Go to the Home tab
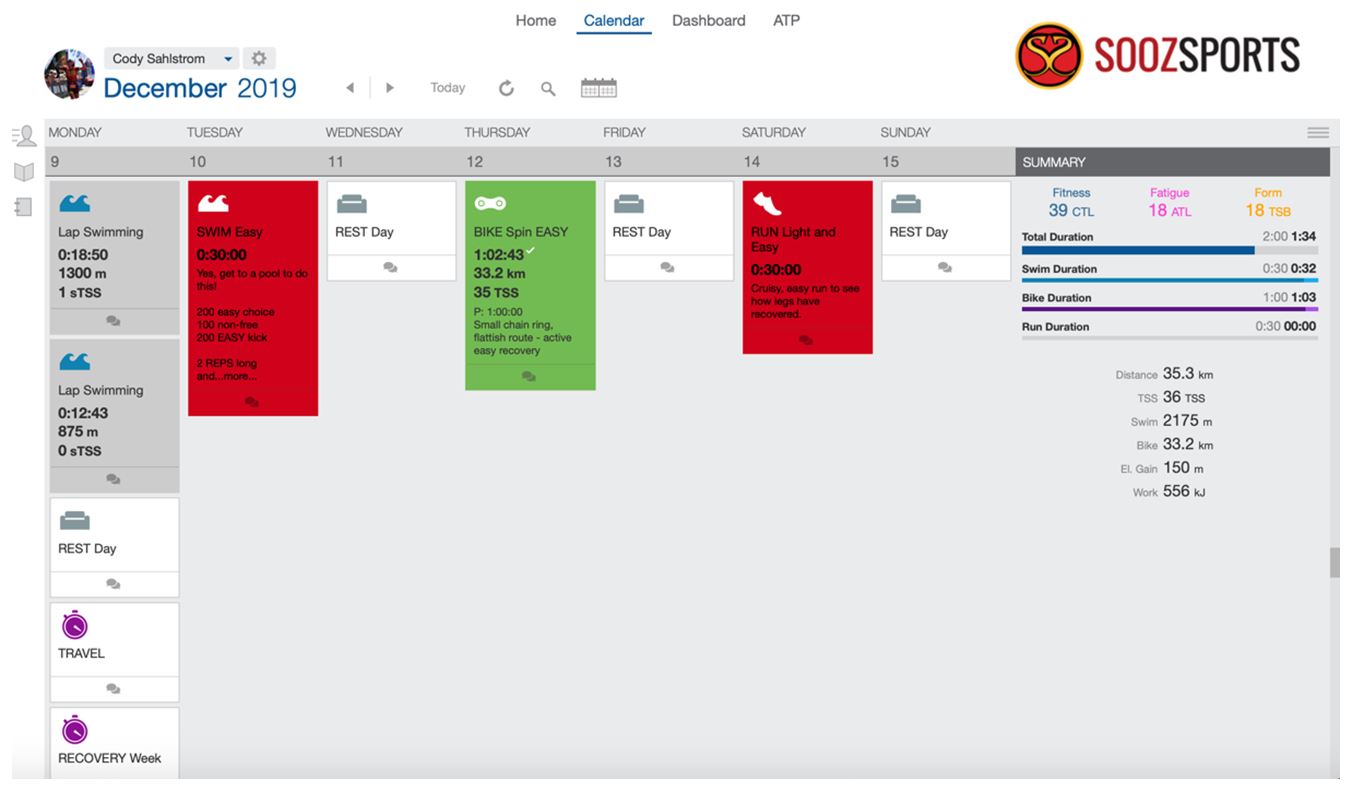Image resolution: width=1346 pixels, height=786 pixels. tap(535, 20)
